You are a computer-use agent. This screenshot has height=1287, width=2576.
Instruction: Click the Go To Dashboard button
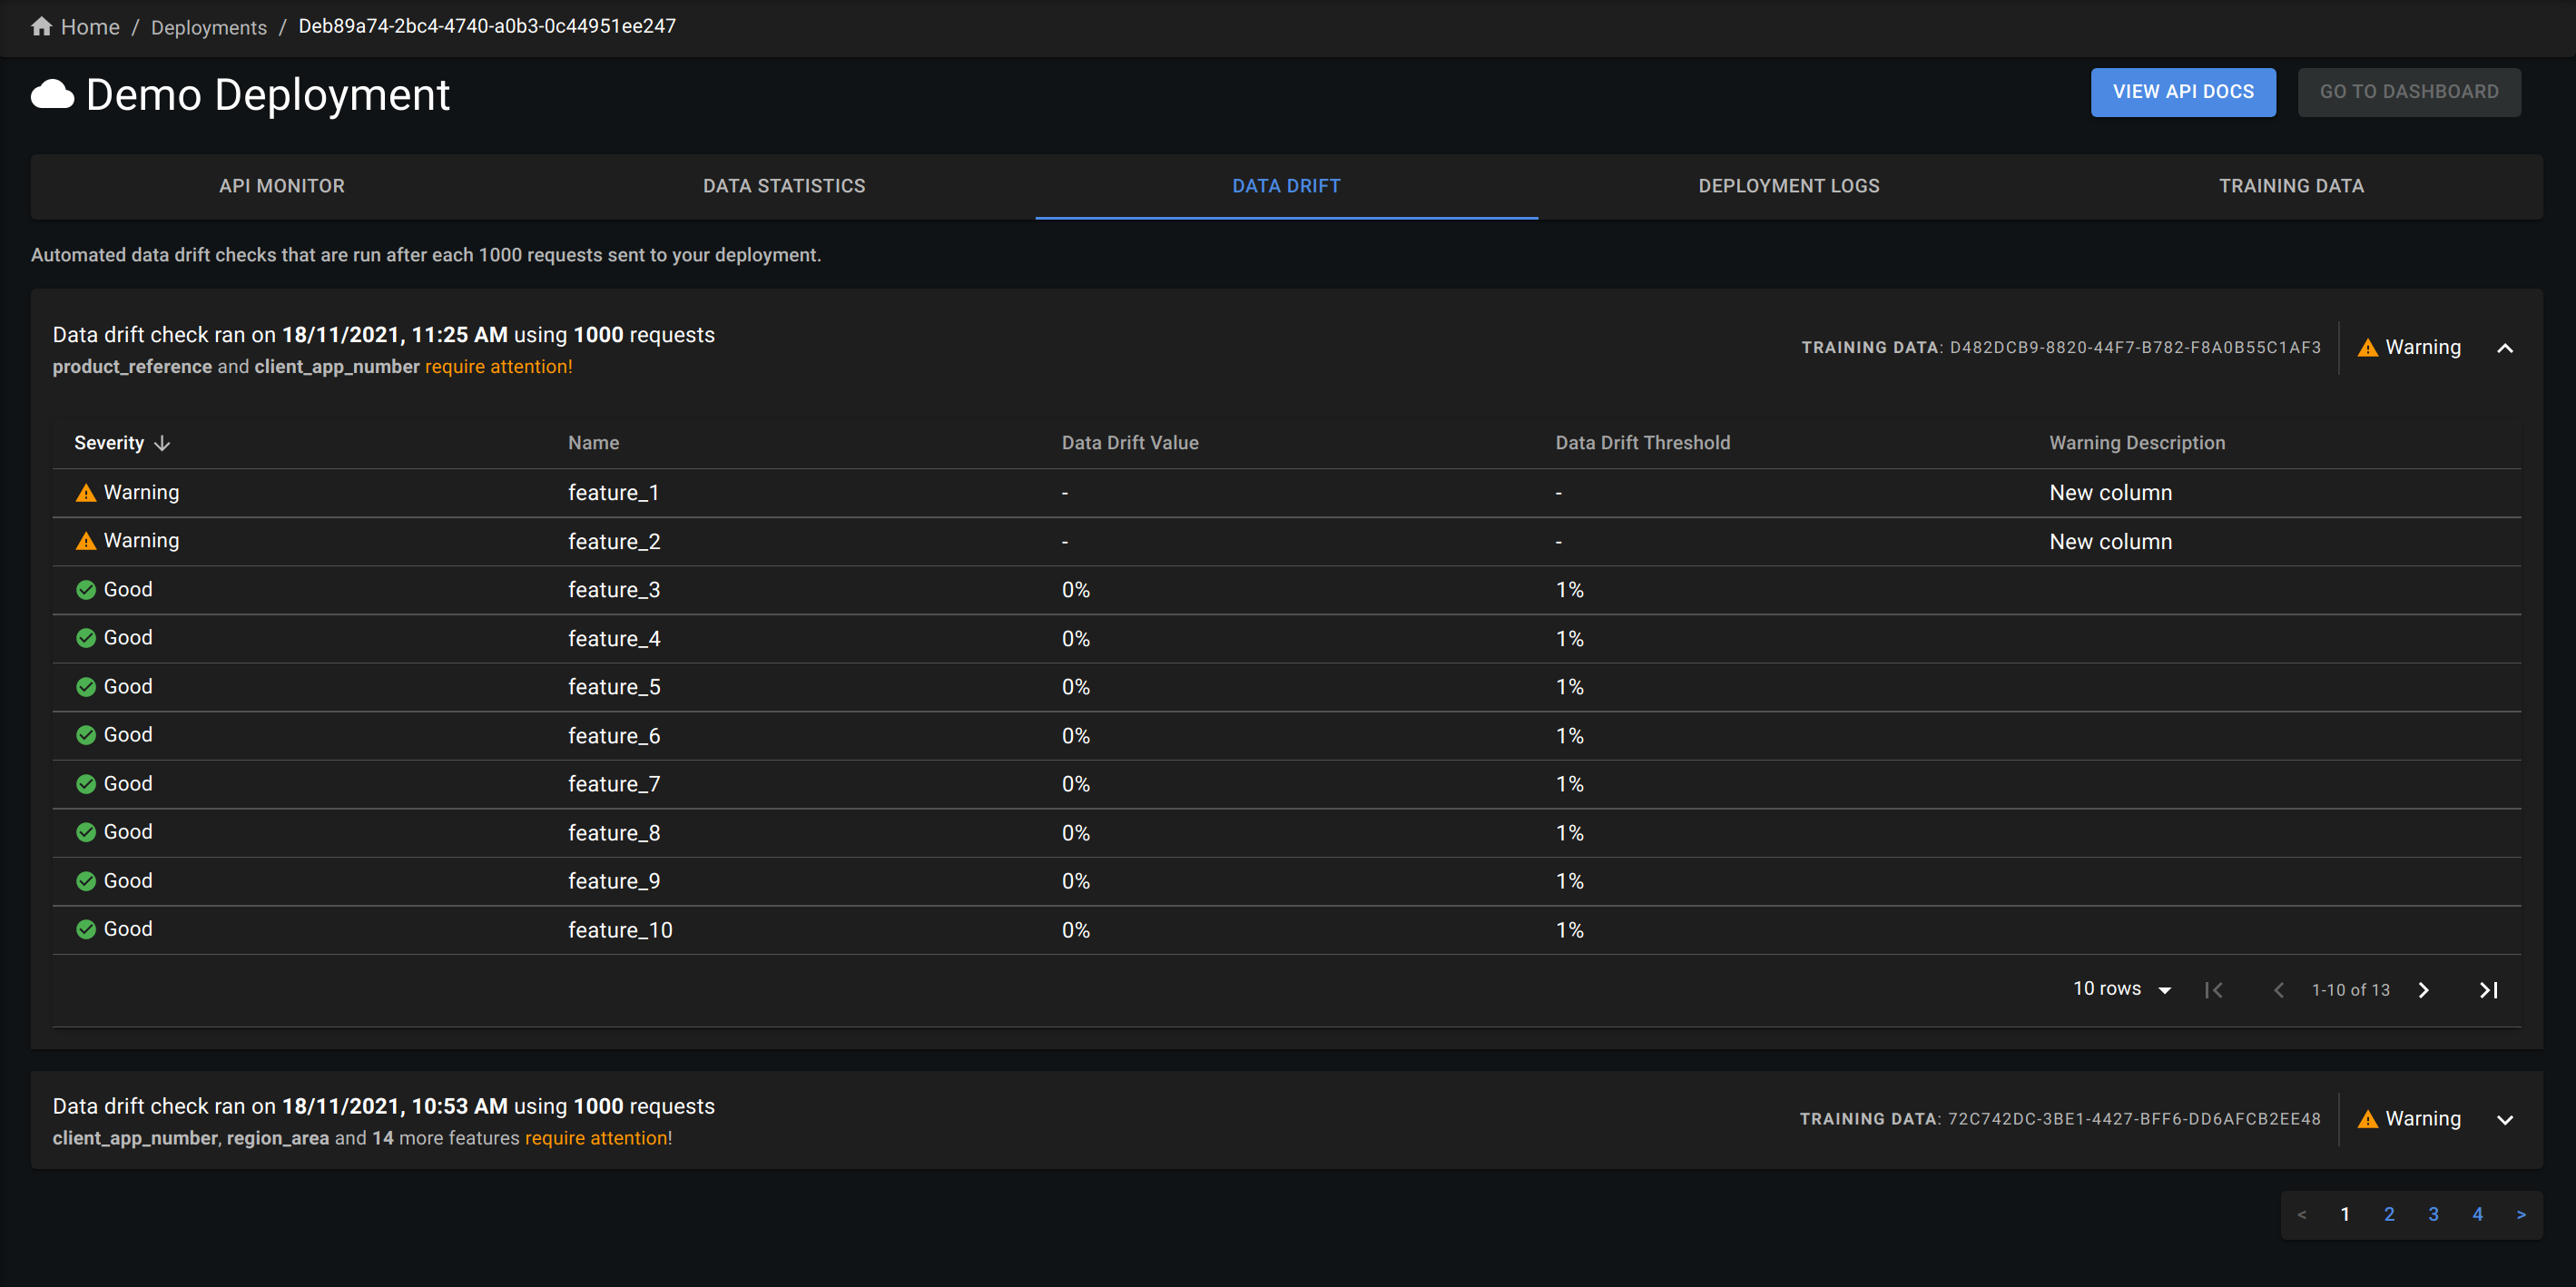point(2409,92)
